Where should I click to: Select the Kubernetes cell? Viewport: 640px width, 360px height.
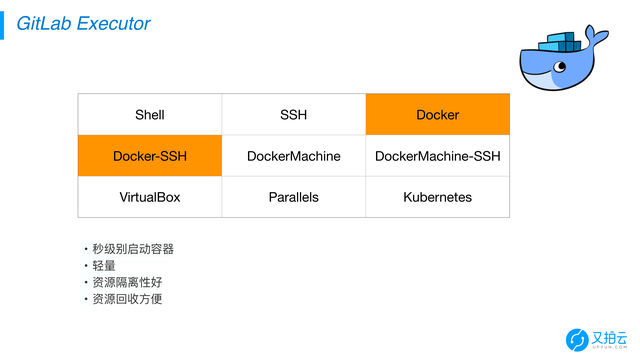point(438,197)
